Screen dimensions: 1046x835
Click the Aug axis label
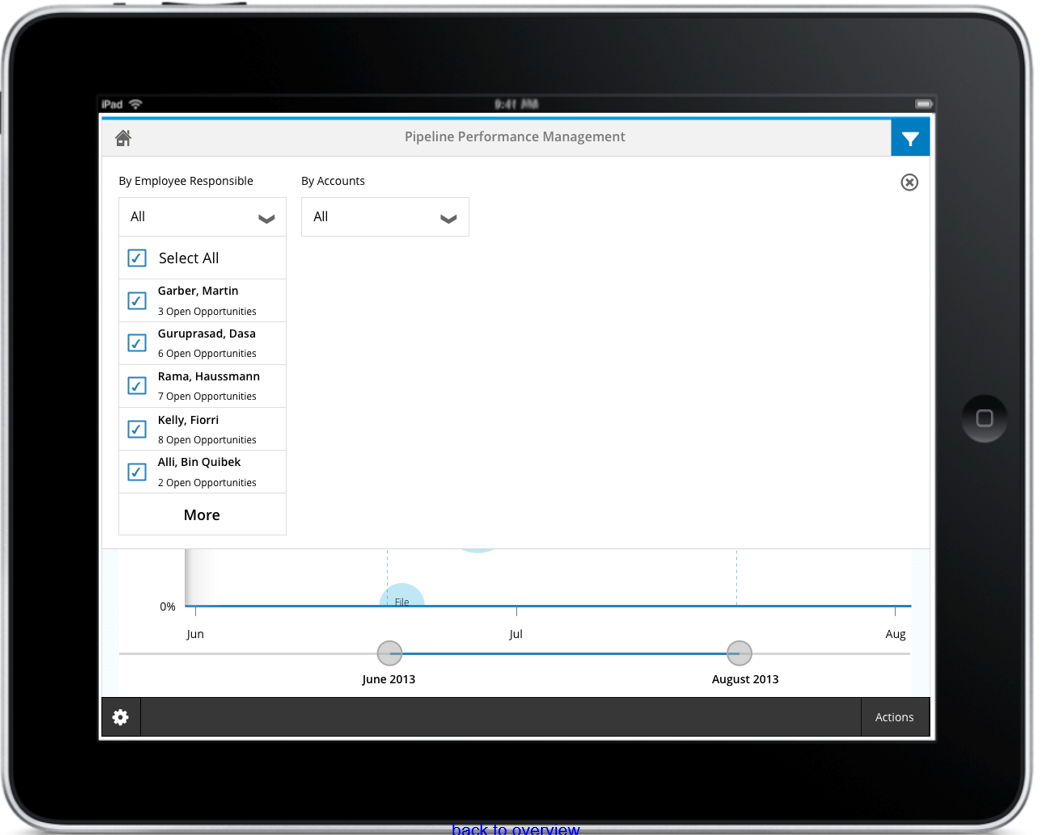tap(895, 634)
